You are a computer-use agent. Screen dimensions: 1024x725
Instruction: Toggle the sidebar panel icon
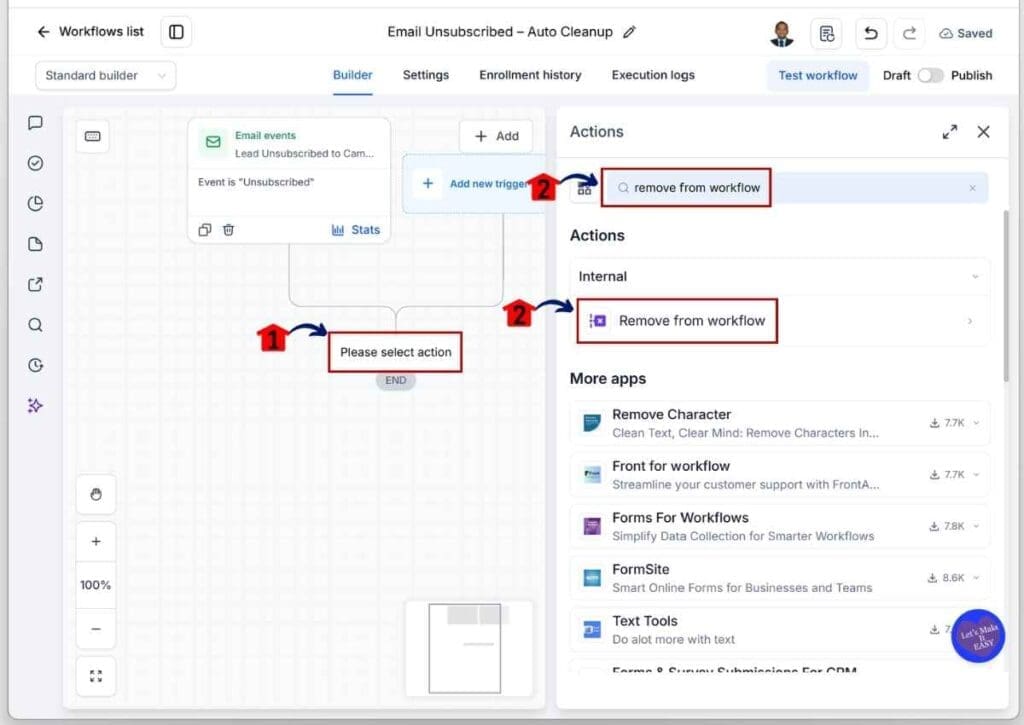[176, 32]
